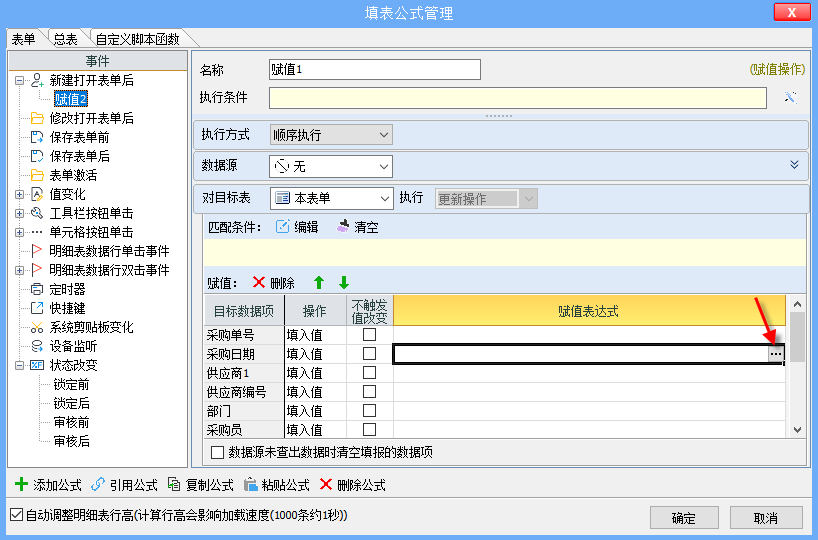Open the 对目标表 本表单 dropdown
This screenshot has height=540, width=818.
pos(384,199)
